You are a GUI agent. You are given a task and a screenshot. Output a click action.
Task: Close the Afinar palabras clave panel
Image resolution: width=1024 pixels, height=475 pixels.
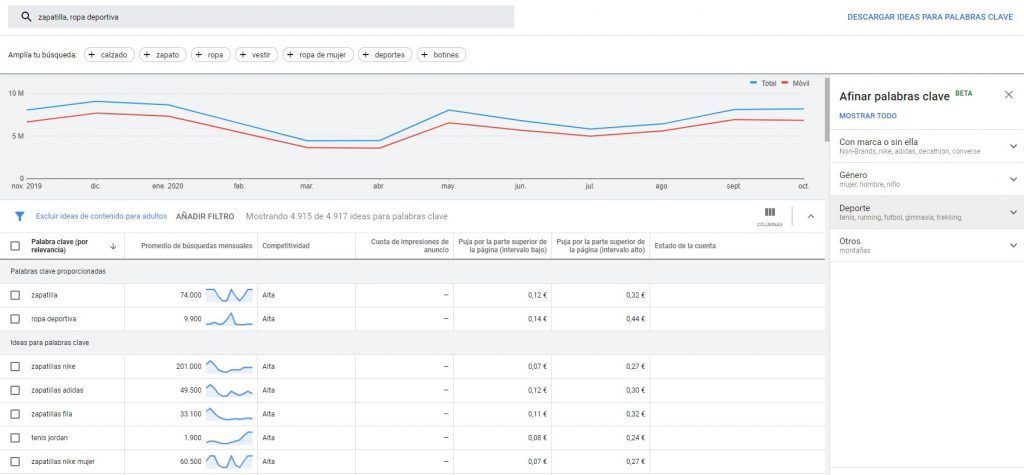point(1008,95)
